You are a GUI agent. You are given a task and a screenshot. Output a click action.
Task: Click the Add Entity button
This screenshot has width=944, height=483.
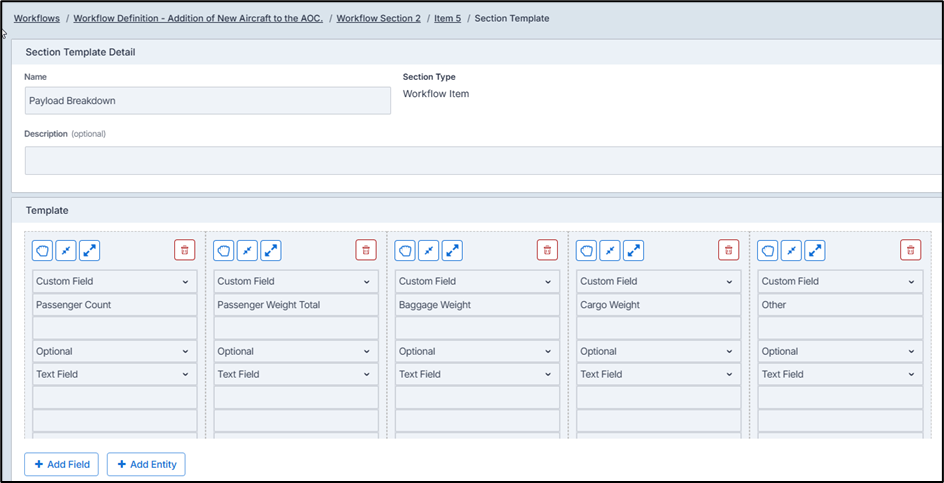(x=146, y=464)
